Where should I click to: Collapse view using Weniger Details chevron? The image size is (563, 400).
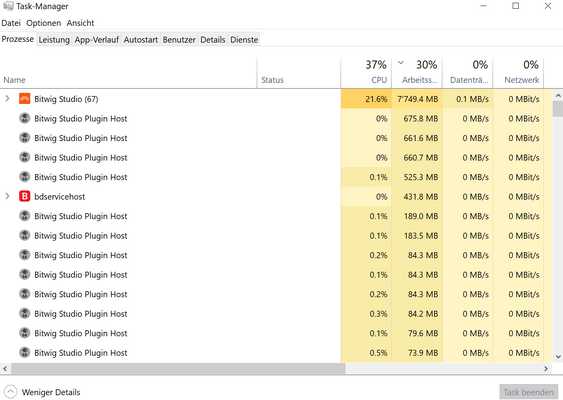pos(10,392)
